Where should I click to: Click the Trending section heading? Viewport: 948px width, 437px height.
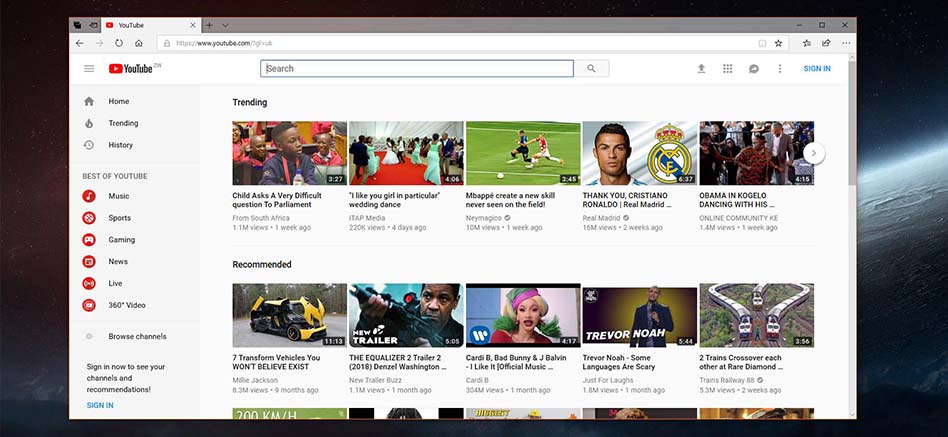(250, 103)
